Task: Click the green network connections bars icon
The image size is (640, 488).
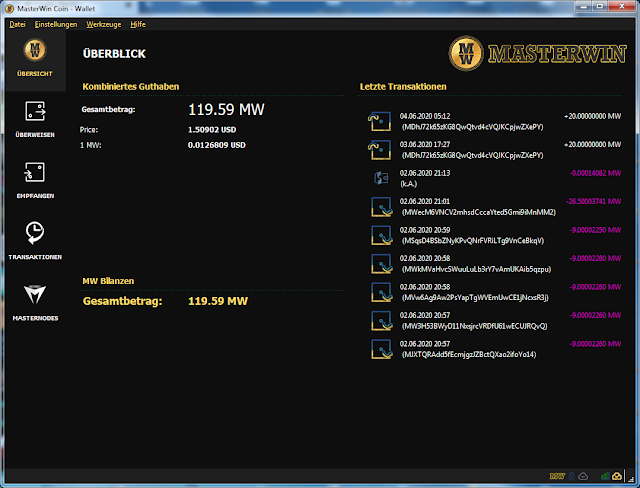Action: click(605, 476)
